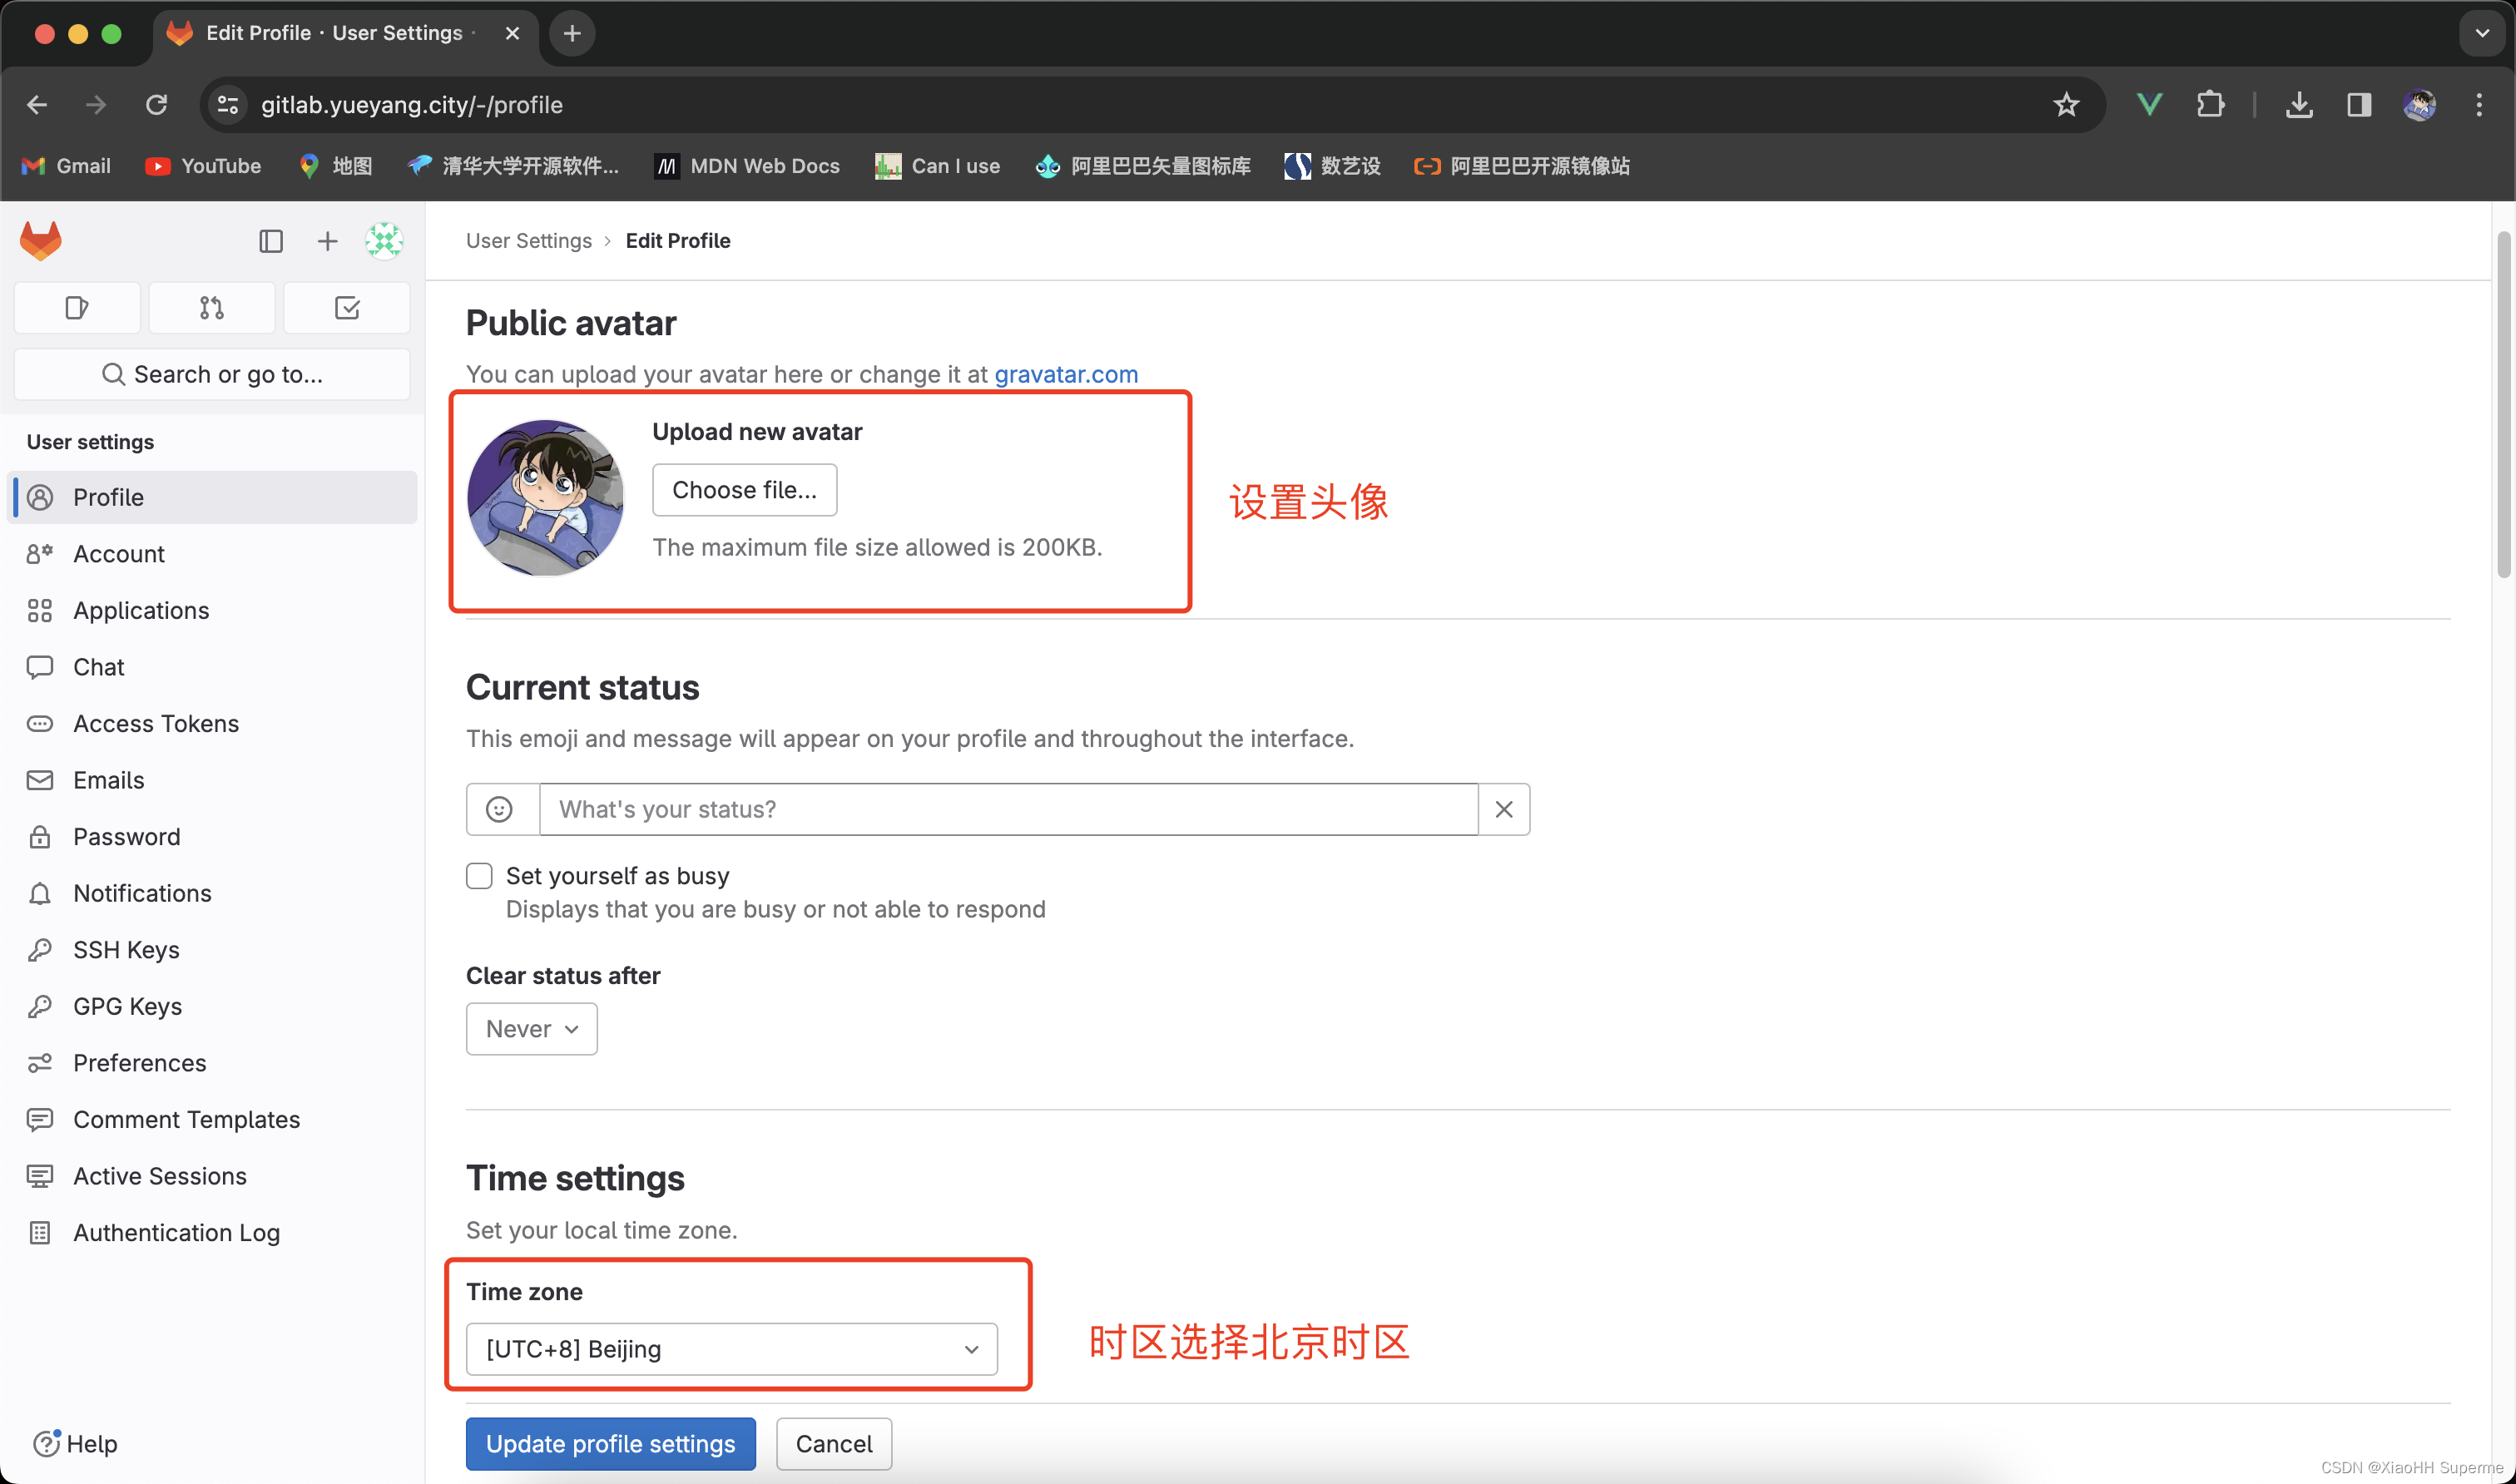The image size is (2516, 1484).
Task: Expand the Time zone Beijing dropdown
Action: tap(731, 1349)
